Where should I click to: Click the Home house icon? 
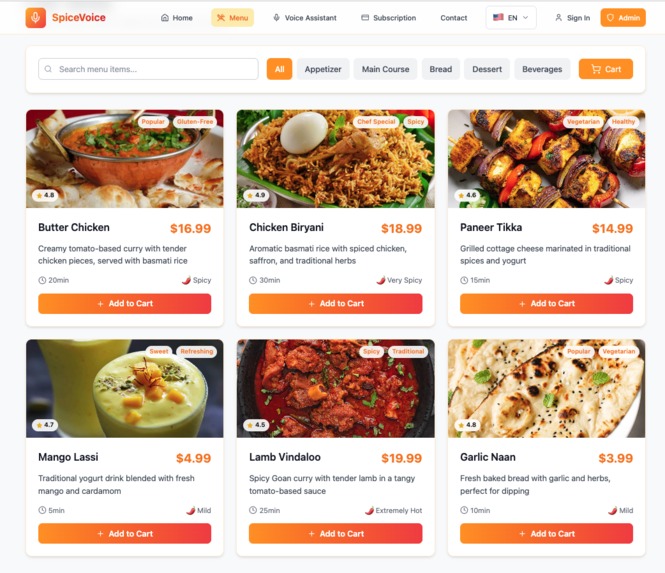click(x=165, y=18)
